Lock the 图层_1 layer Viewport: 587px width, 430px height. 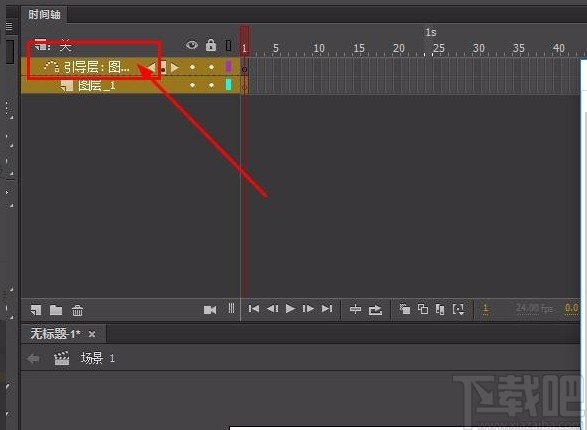coord(212,85)
